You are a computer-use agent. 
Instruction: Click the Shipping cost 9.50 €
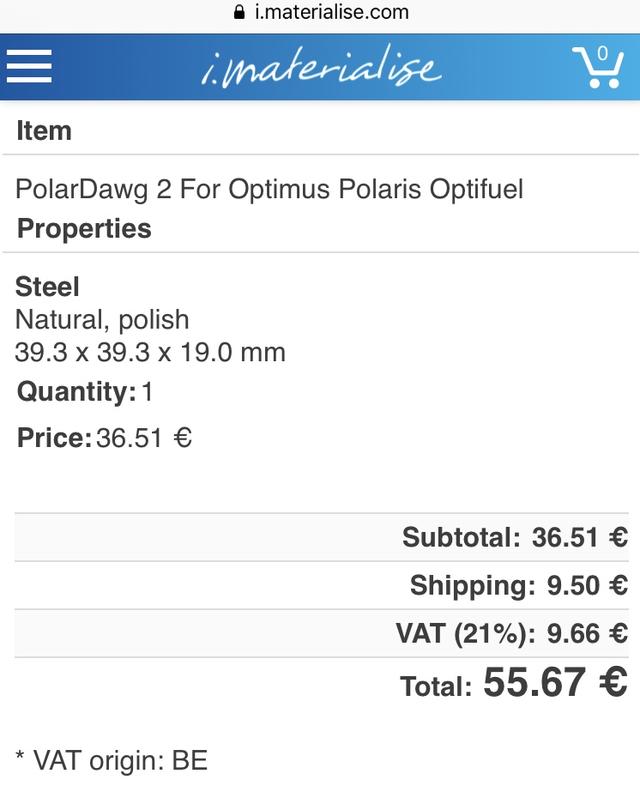point(587,586)
